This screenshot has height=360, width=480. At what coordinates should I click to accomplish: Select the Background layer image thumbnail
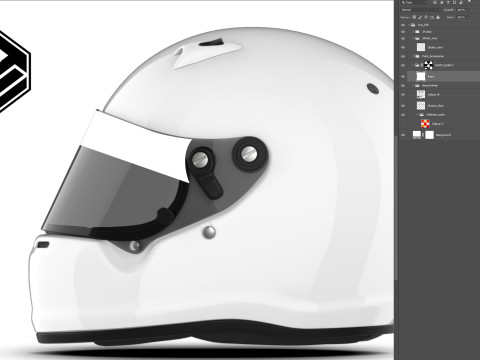417,135
